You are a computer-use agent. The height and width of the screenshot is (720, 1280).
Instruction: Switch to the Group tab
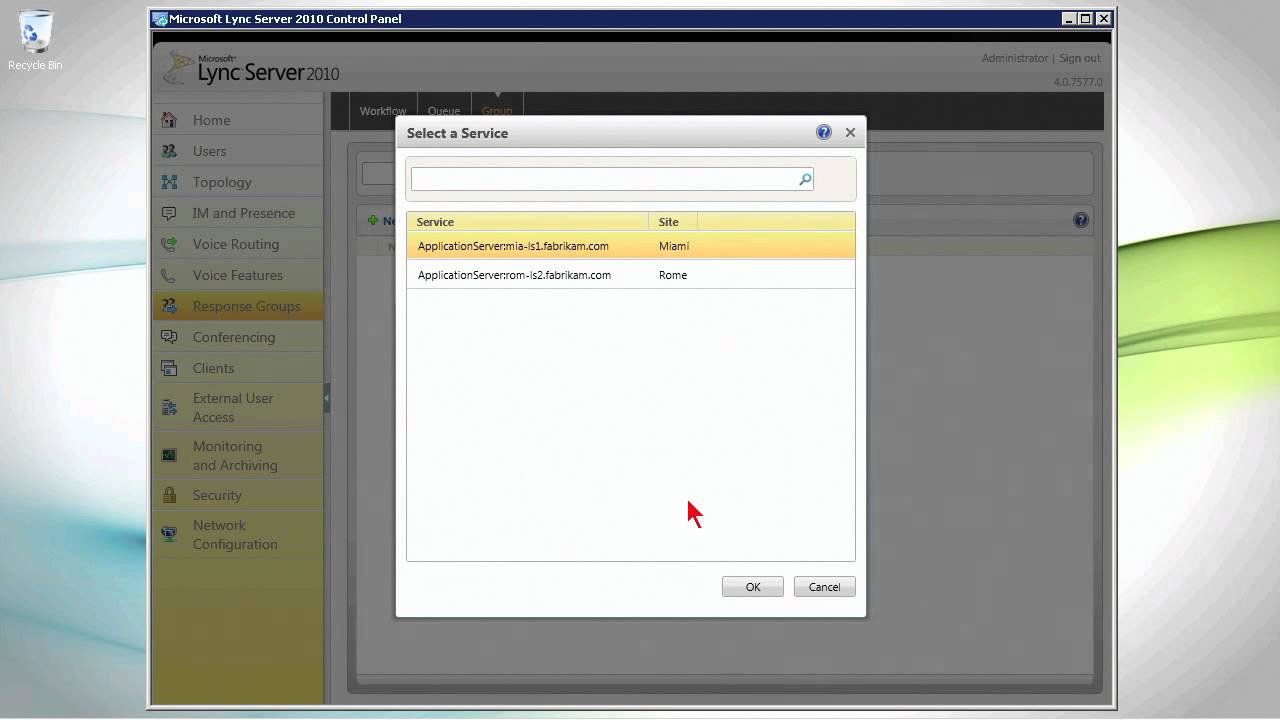tap(497, 111)
